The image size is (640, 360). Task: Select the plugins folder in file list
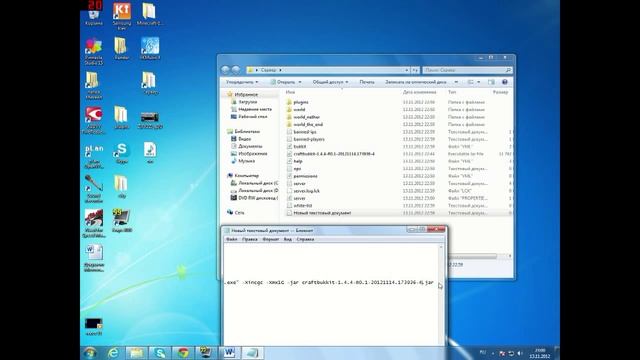point(301,102)
